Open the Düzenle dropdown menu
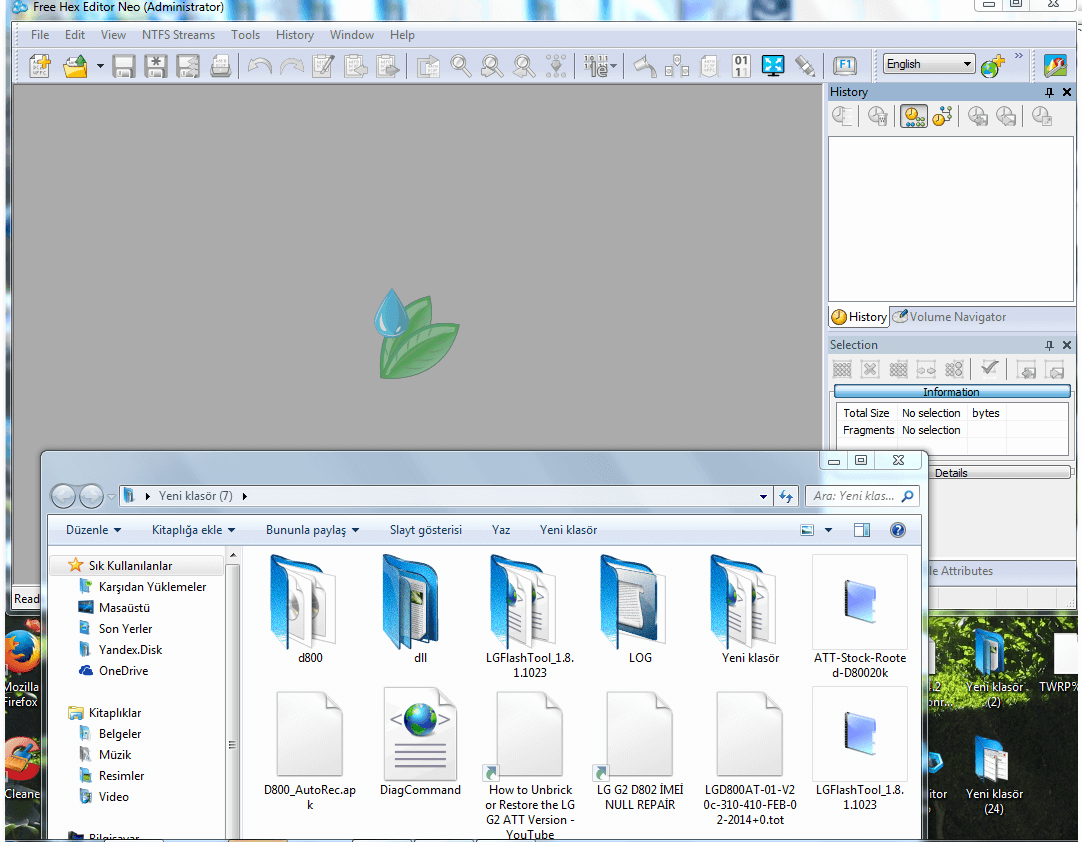Image resolution: width=1082 pixels, height=842 pixels. pyautogui.click(x=93, y=530)
